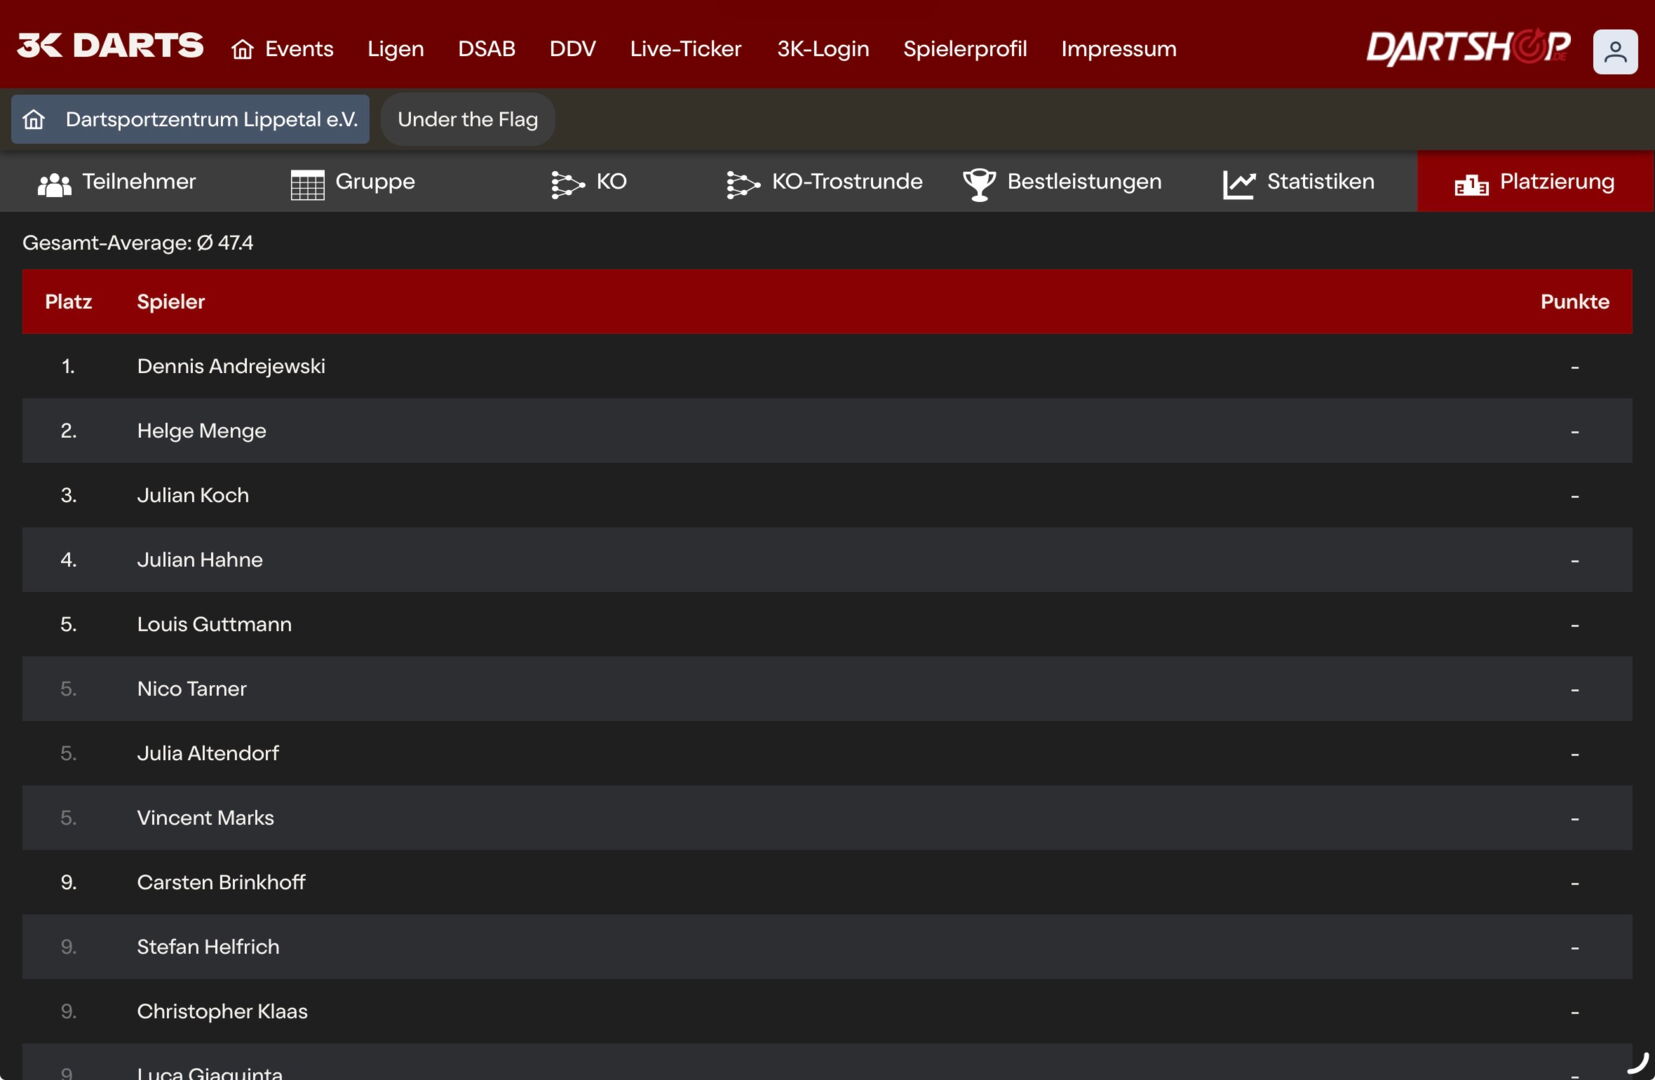Screen dimensions: 1655x1080
Task: Open the Live-Ticker page
Action: [685, 49]
